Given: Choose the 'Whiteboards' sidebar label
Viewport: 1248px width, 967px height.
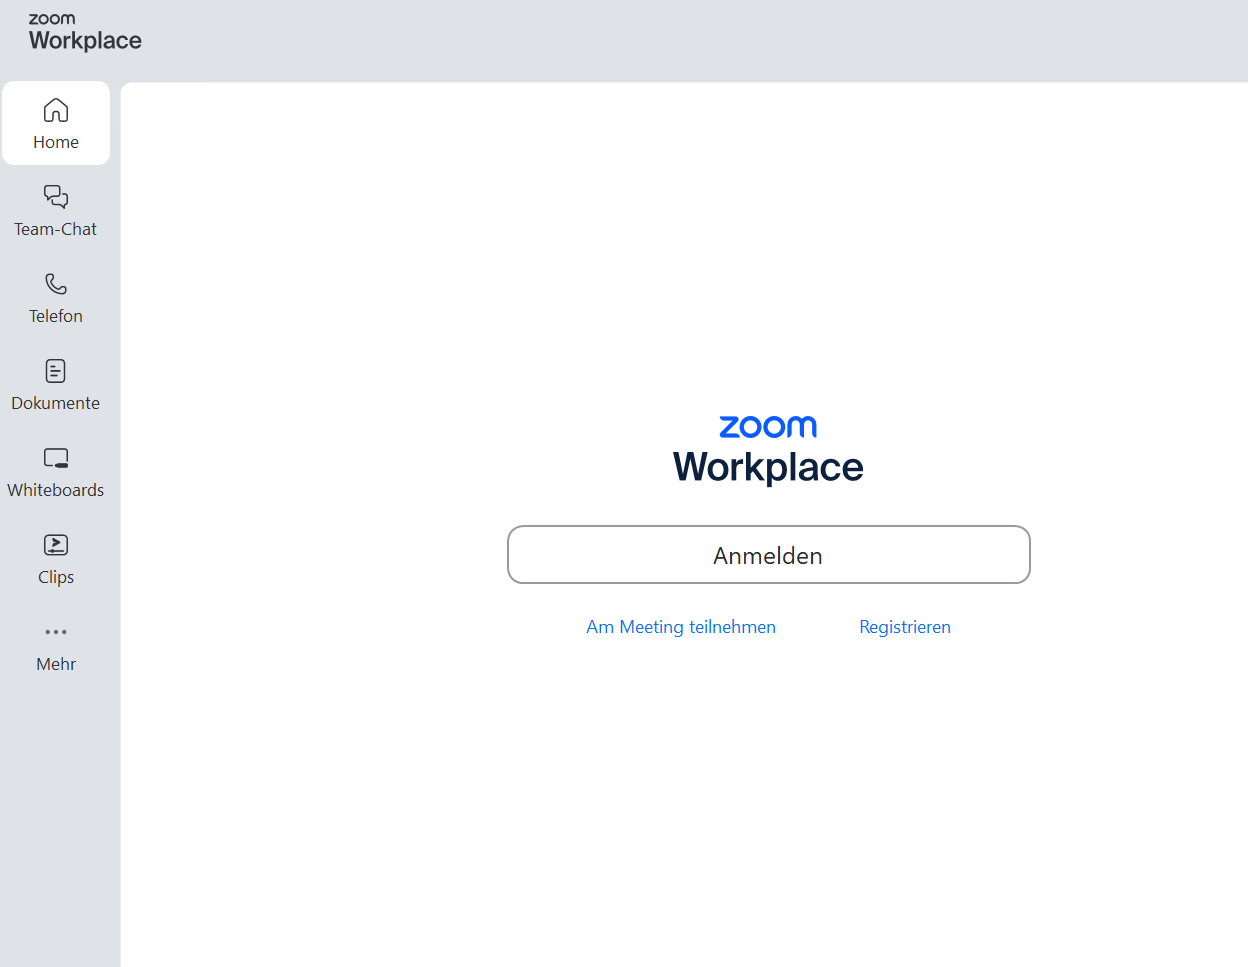Looking at the screenshot, I should click(56, 491).
